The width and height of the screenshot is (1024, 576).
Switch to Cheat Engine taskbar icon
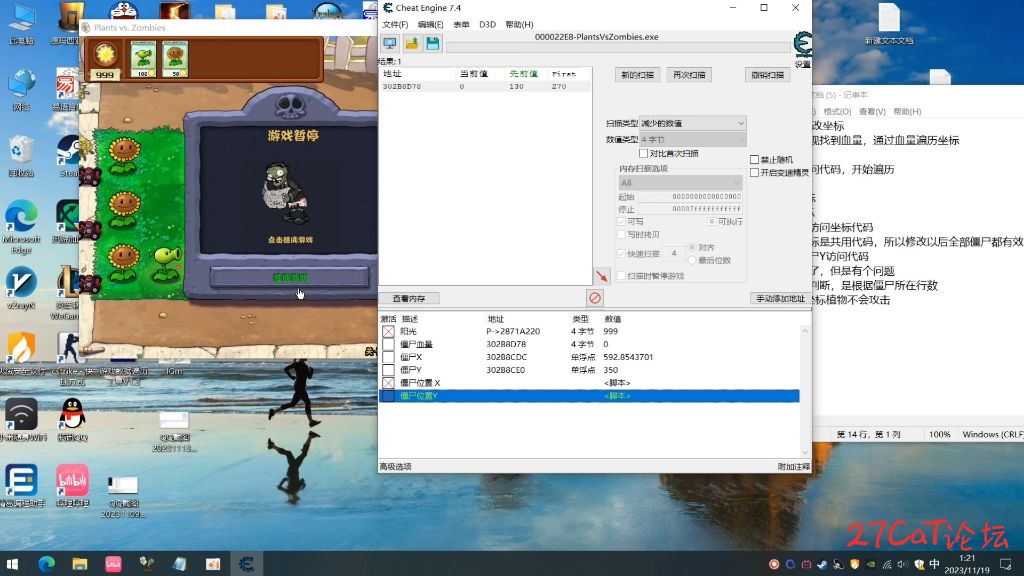[x=246, y=563]
